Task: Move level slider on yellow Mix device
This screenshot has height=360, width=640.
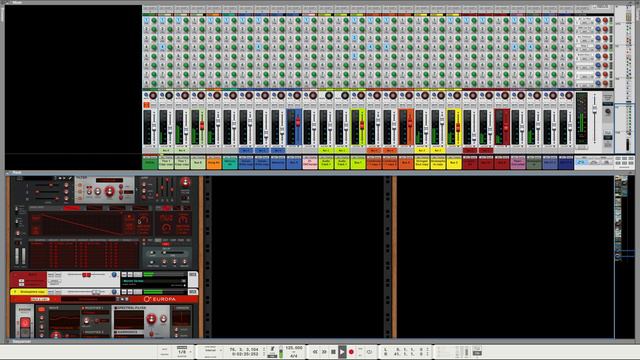Action: (96, 292)
